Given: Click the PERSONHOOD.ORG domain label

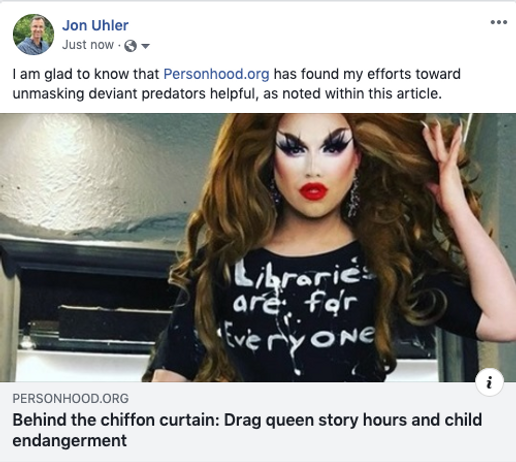Looking at the screenshot, I should point(71,398).
